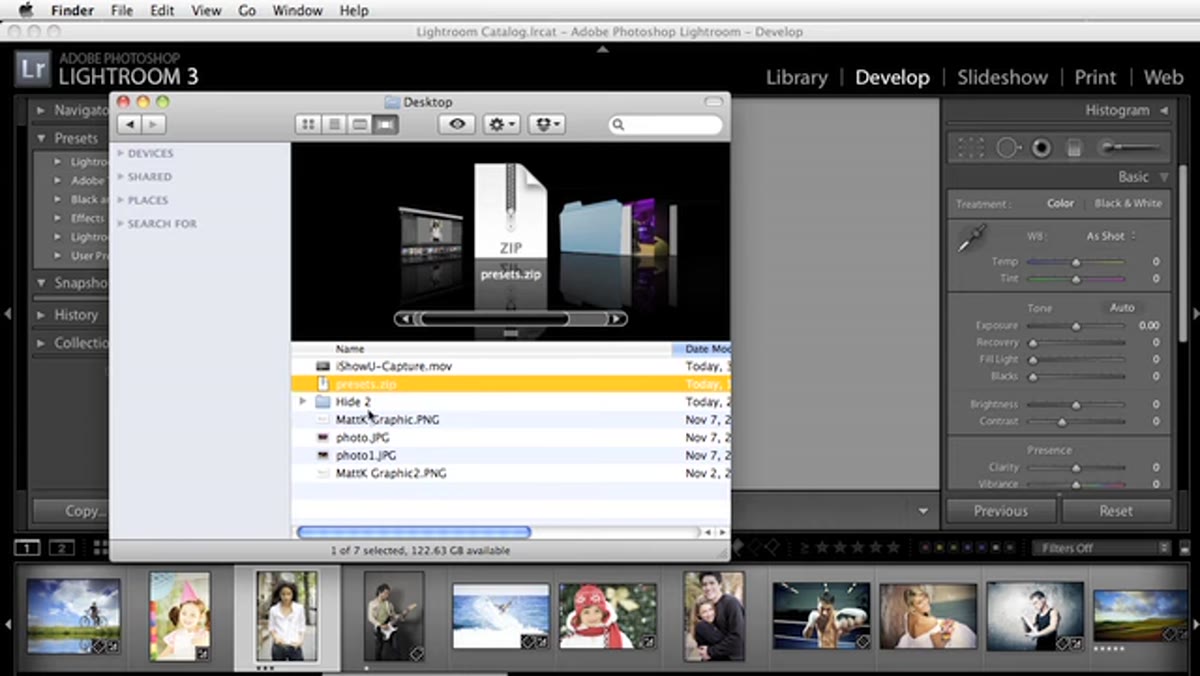This screenshot has height=676, width=1200.
Task: Select the Spot Removal tool
Action: pos(1008,148)
